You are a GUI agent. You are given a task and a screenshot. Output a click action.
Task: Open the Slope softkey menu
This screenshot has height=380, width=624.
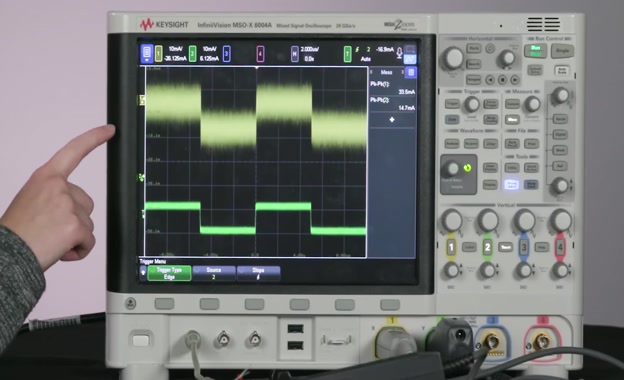coord(258,273)
